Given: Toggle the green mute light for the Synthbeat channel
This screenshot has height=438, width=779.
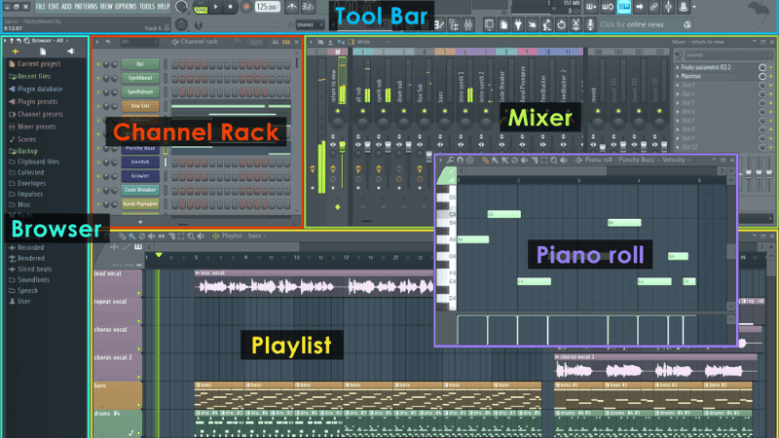Looking at the screenshot, I should point(98,77).
